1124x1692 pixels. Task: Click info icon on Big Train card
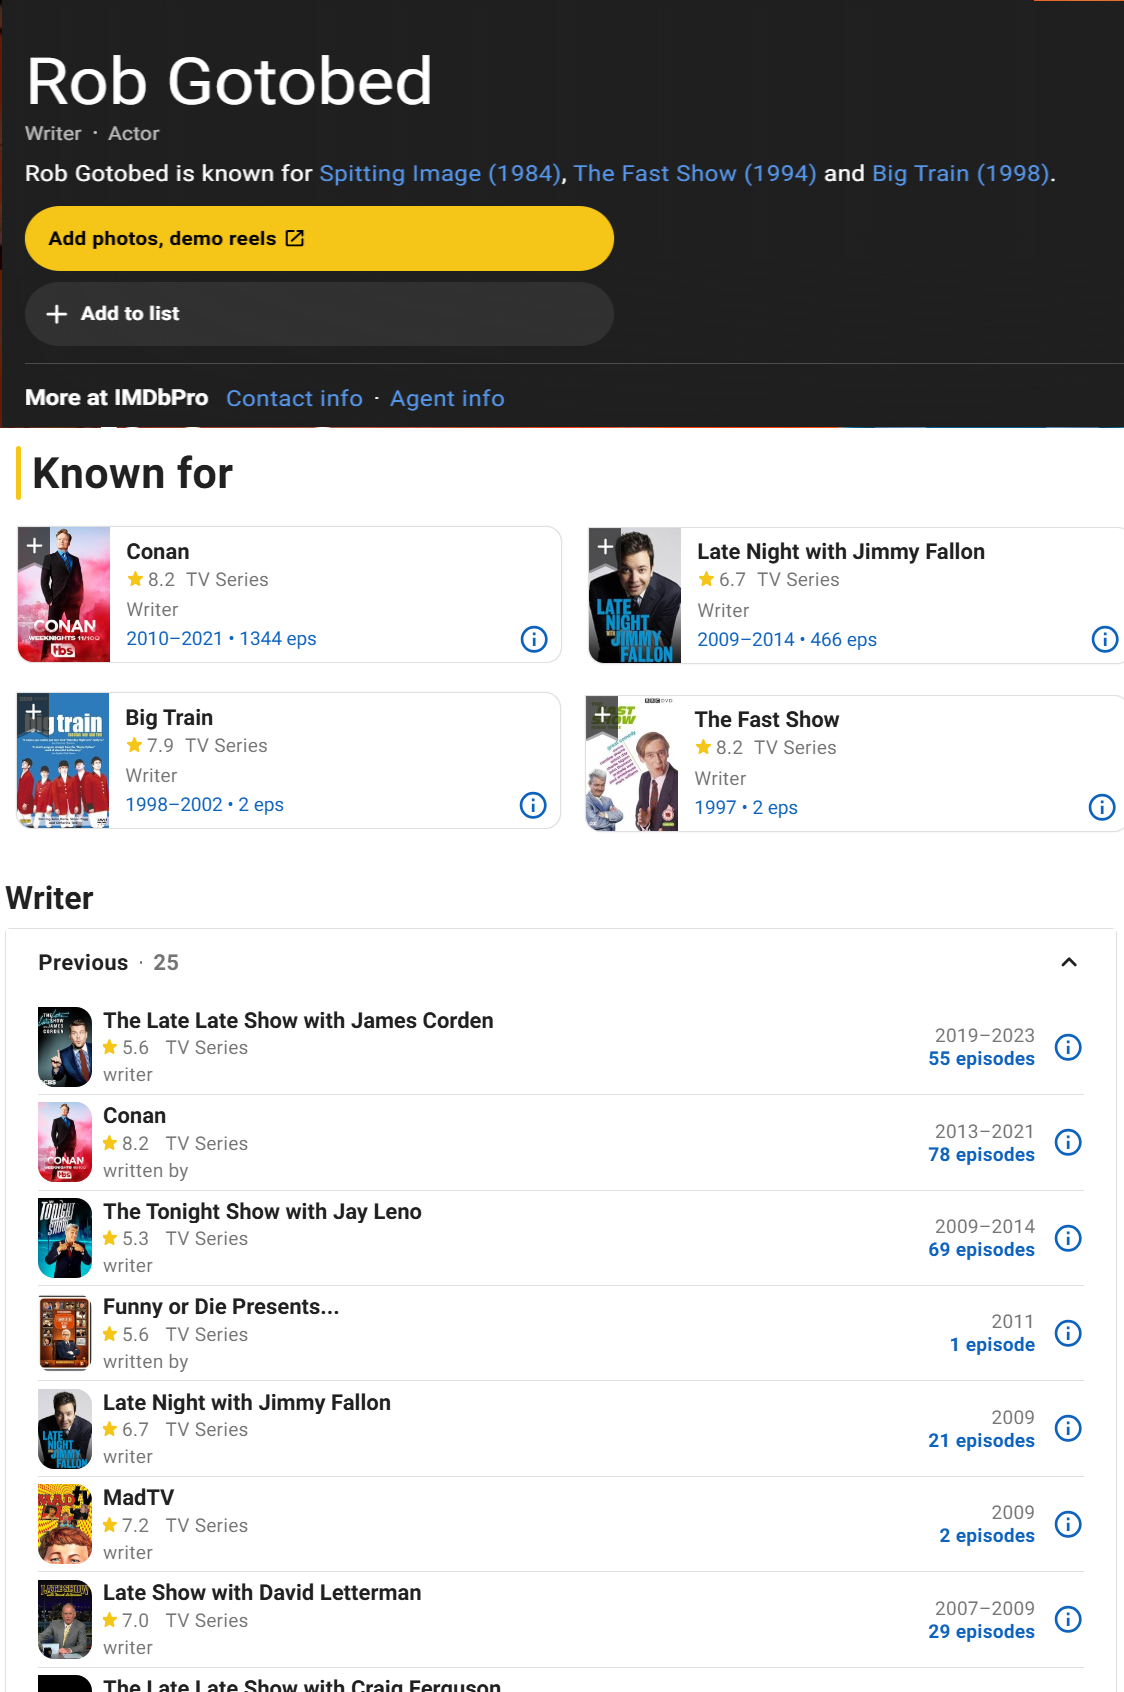click(x=533, y=805)
